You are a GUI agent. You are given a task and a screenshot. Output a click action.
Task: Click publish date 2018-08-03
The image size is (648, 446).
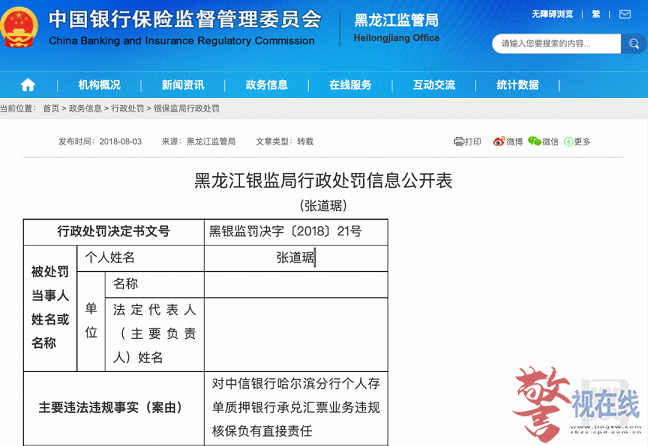(x=120, y=142)
